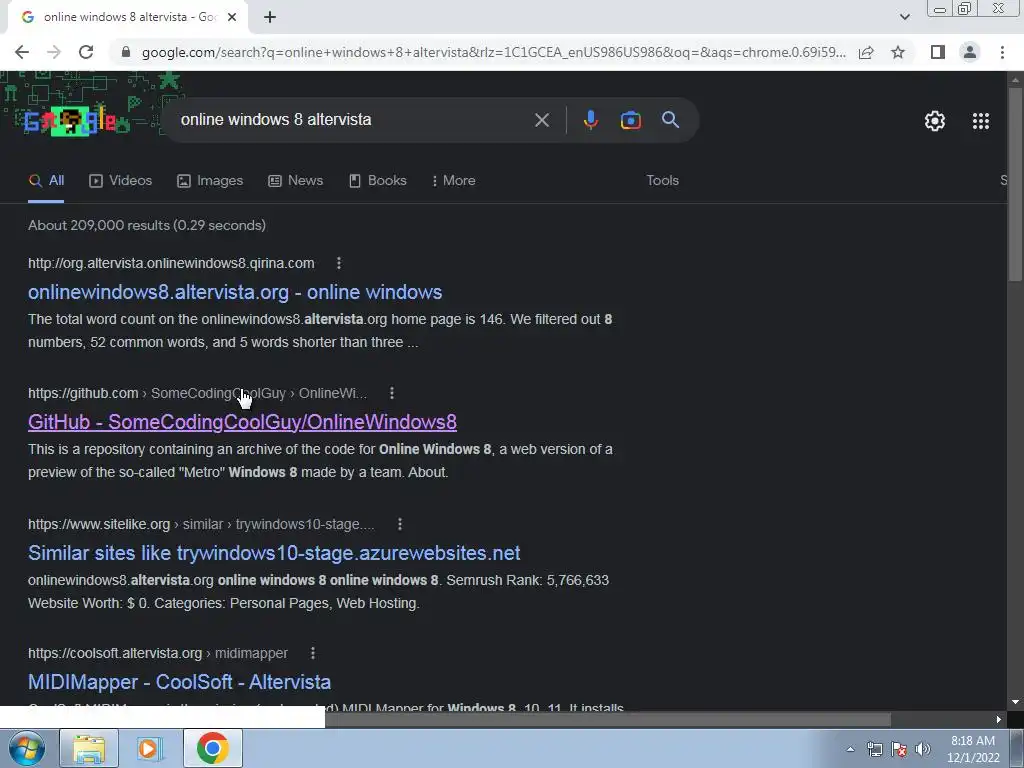Close the 'online windows 8 altervista' tab
This screenshot has width=1024, height=768.
point(232,18)
